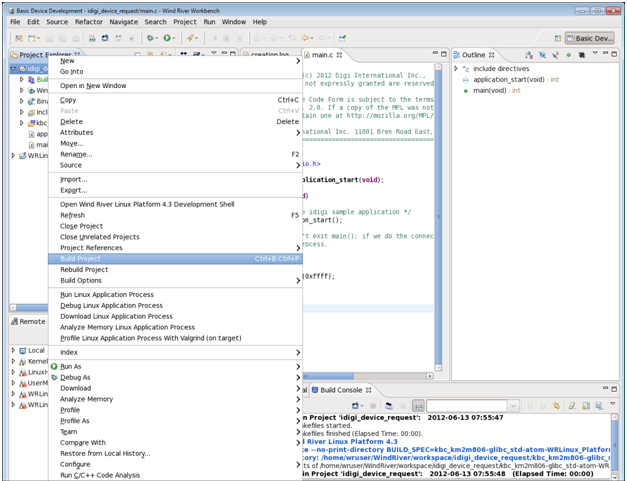This screenshot has height=481, width=627.
Task: Open the Refactor menu in menu bar
Action: (x=89, y=21)
